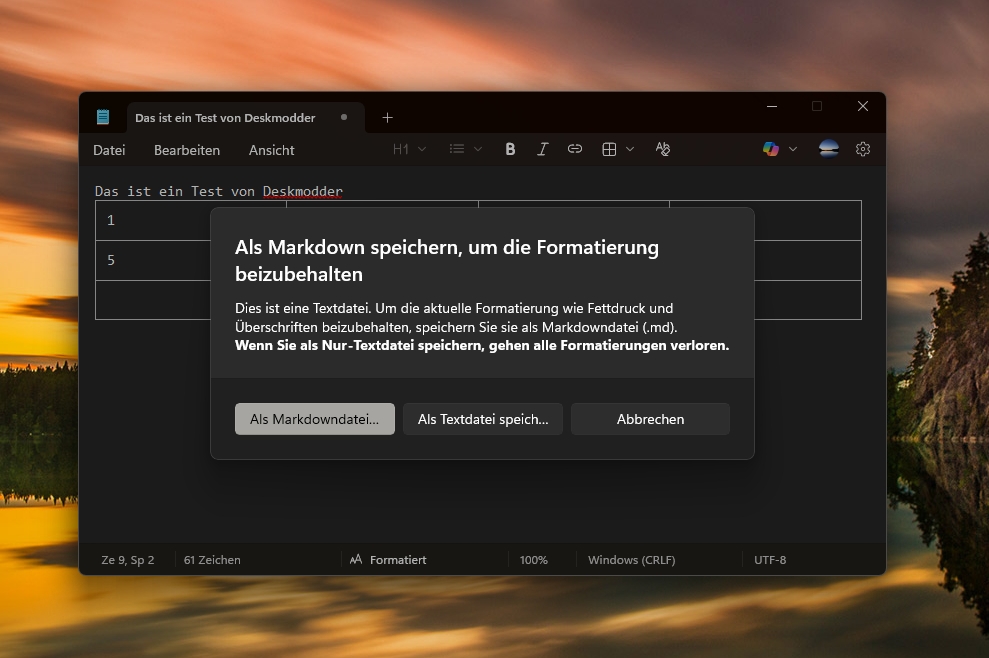Expand the table options dropdown arrow
The height and width of the screenshot is (658, 989).
630,149
